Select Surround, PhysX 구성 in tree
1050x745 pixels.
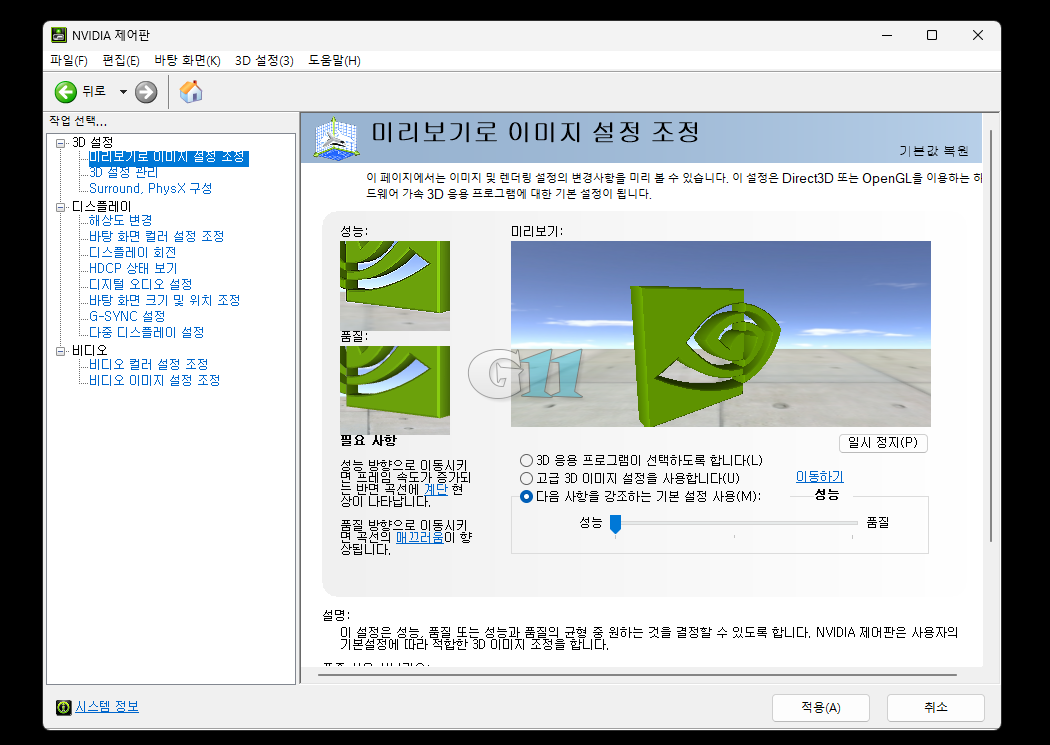click(151, 189)
